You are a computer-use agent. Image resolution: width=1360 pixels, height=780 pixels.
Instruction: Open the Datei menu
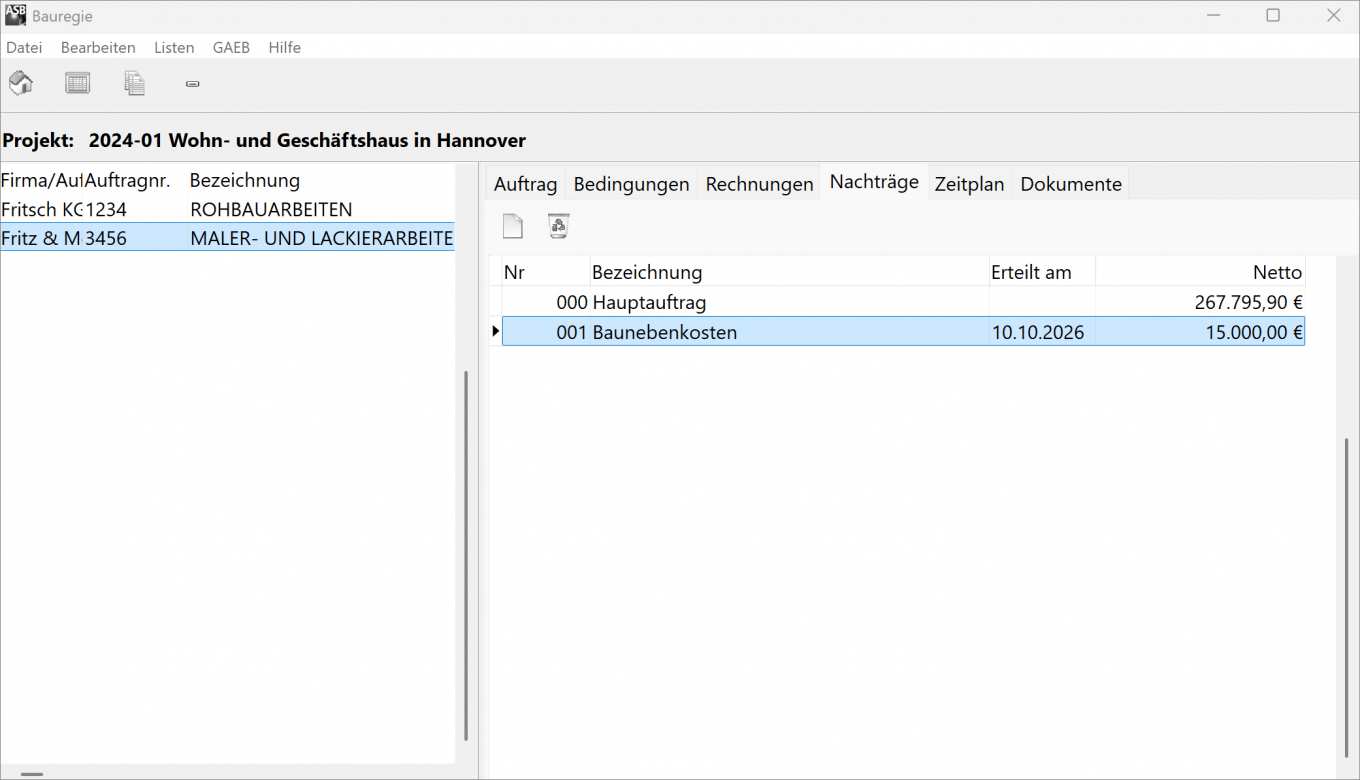(x=24, y=47)
